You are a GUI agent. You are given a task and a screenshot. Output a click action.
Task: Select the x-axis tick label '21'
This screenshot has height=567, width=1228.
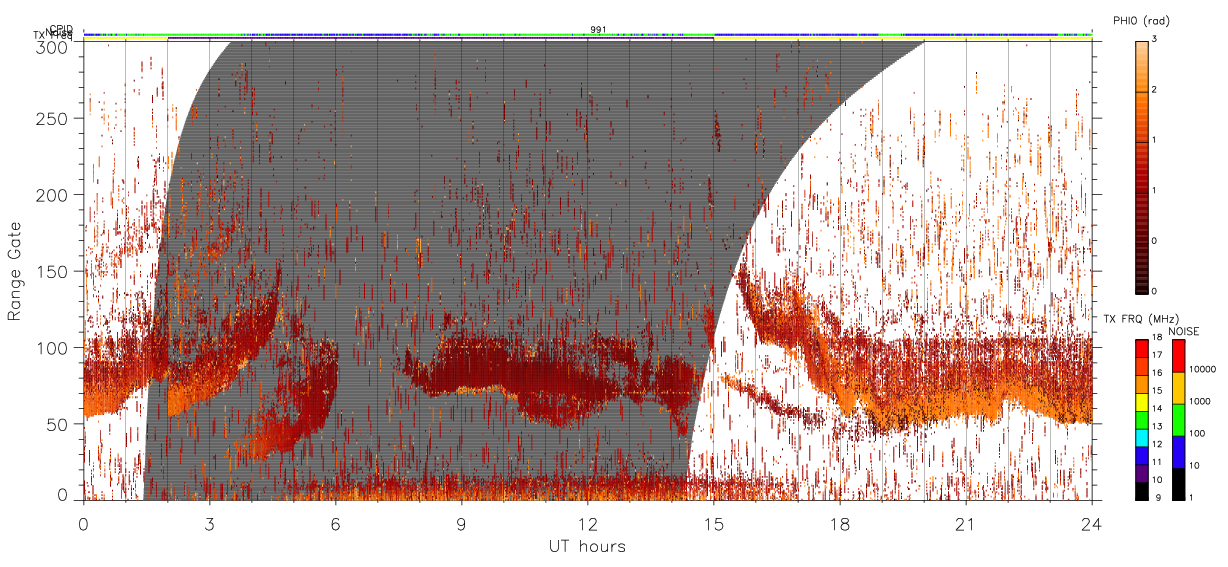point(965,523)
